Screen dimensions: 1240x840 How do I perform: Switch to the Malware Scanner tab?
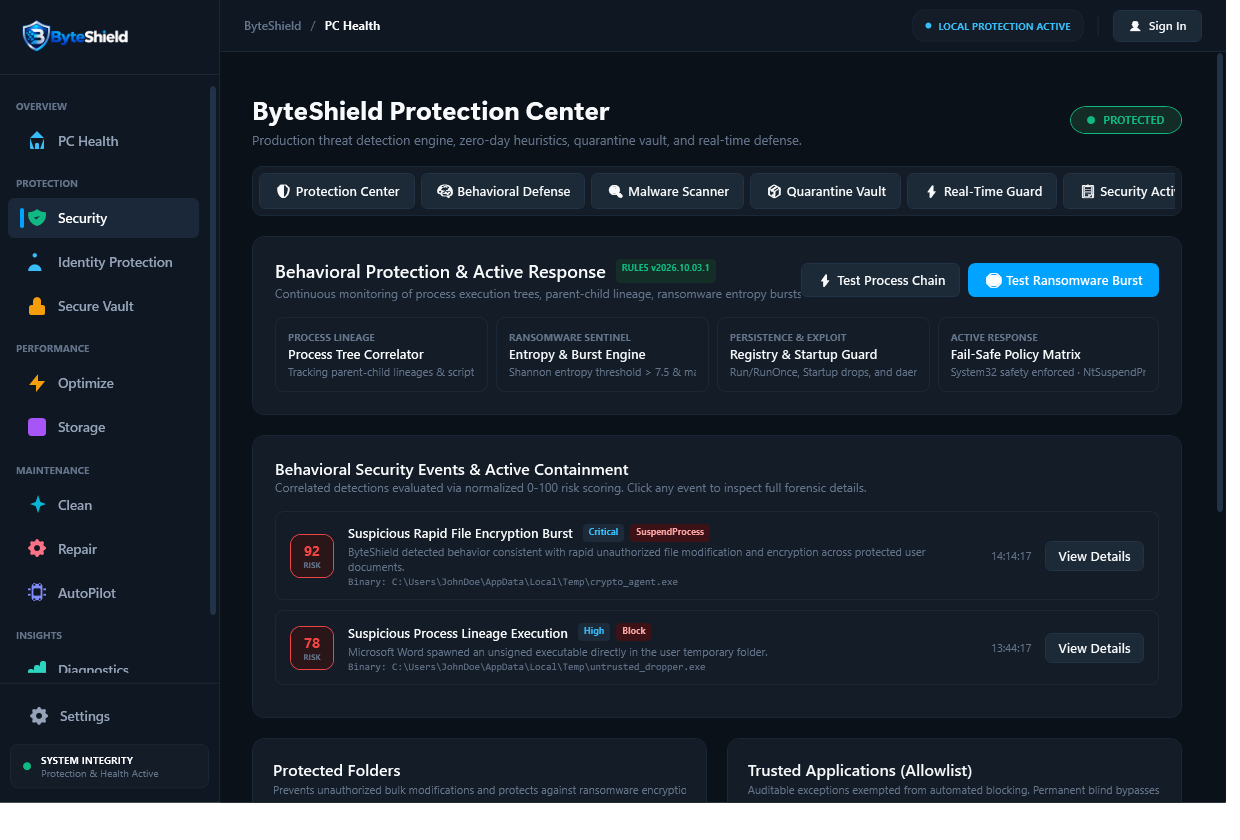click(668, 191)
